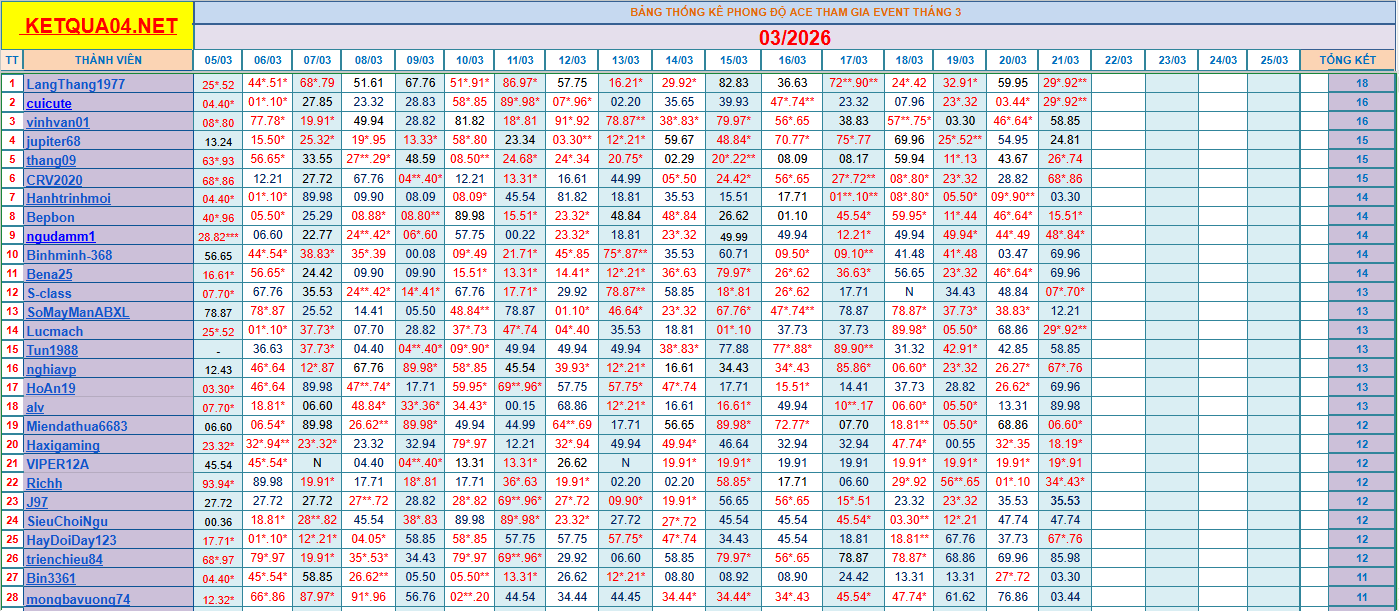
Task: Open member Miendathua6683's link
Action: (x=77, y=426)
